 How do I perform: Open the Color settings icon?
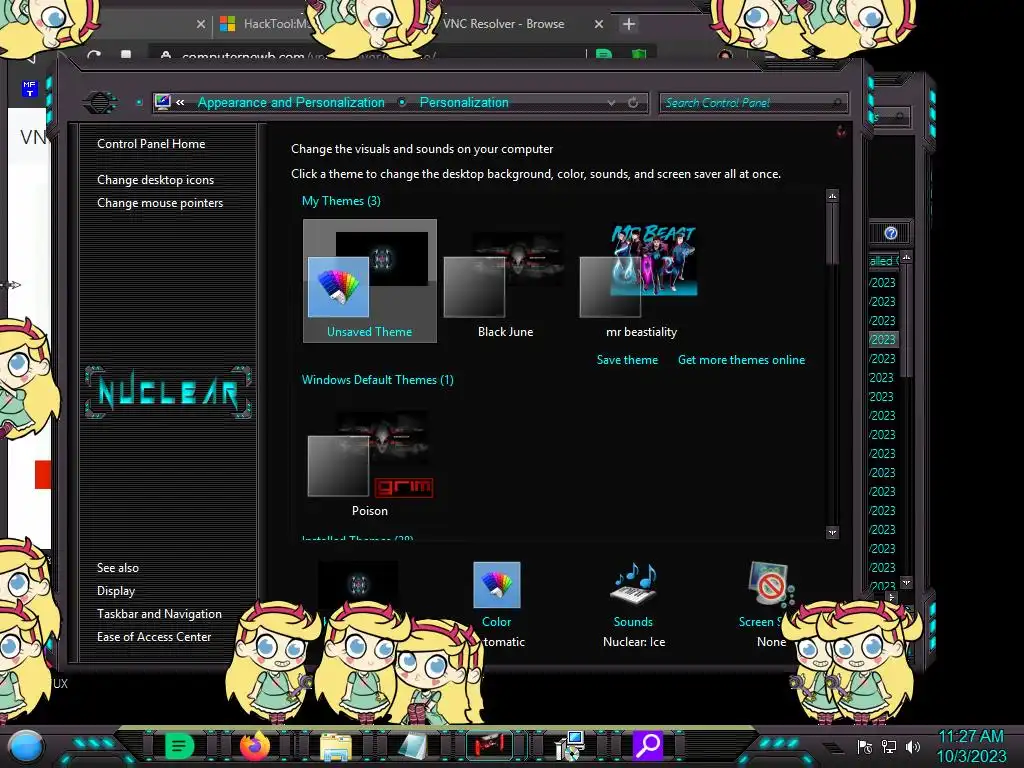(x=496, y=585)
